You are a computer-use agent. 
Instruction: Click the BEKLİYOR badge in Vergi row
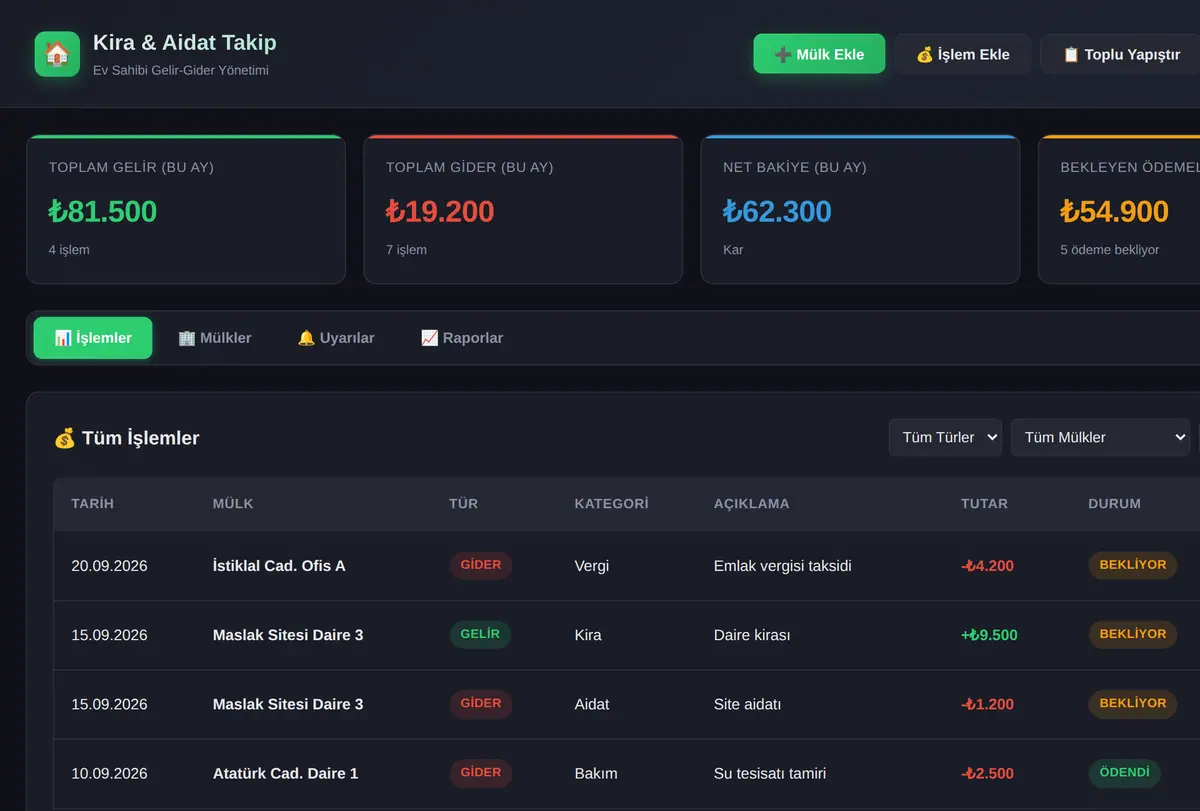pos(1133,565)
